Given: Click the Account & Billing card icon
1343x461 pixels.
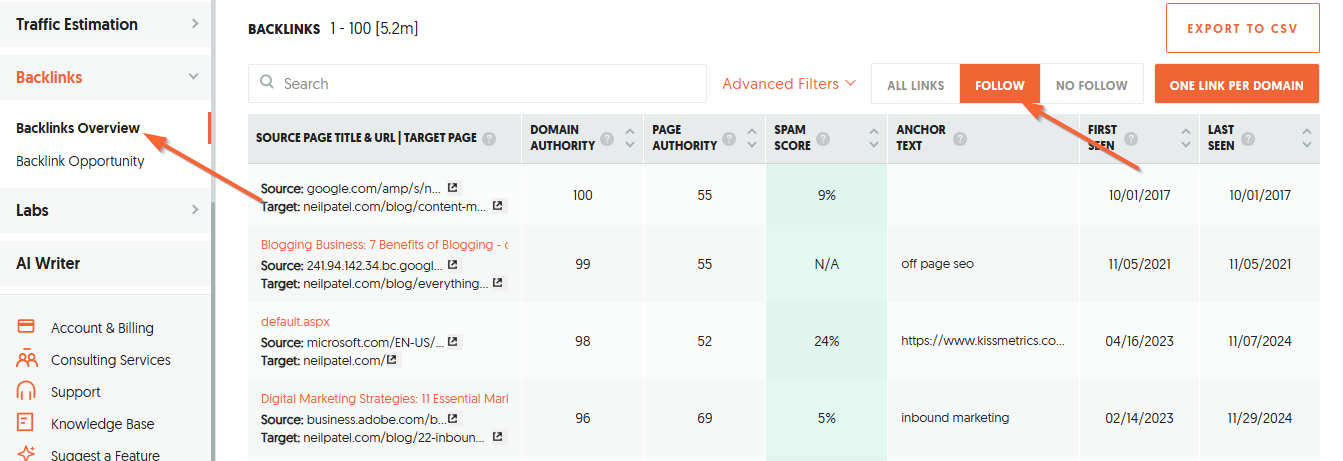Looking at the screenshot, I should [27, 327].
